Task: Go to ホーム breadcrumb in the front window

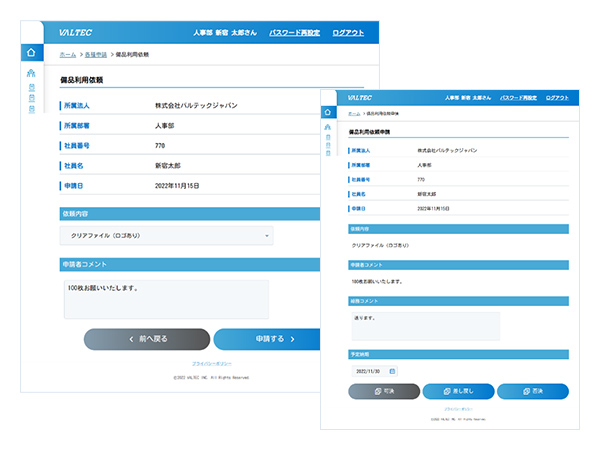Action: (x=354, y=114)
